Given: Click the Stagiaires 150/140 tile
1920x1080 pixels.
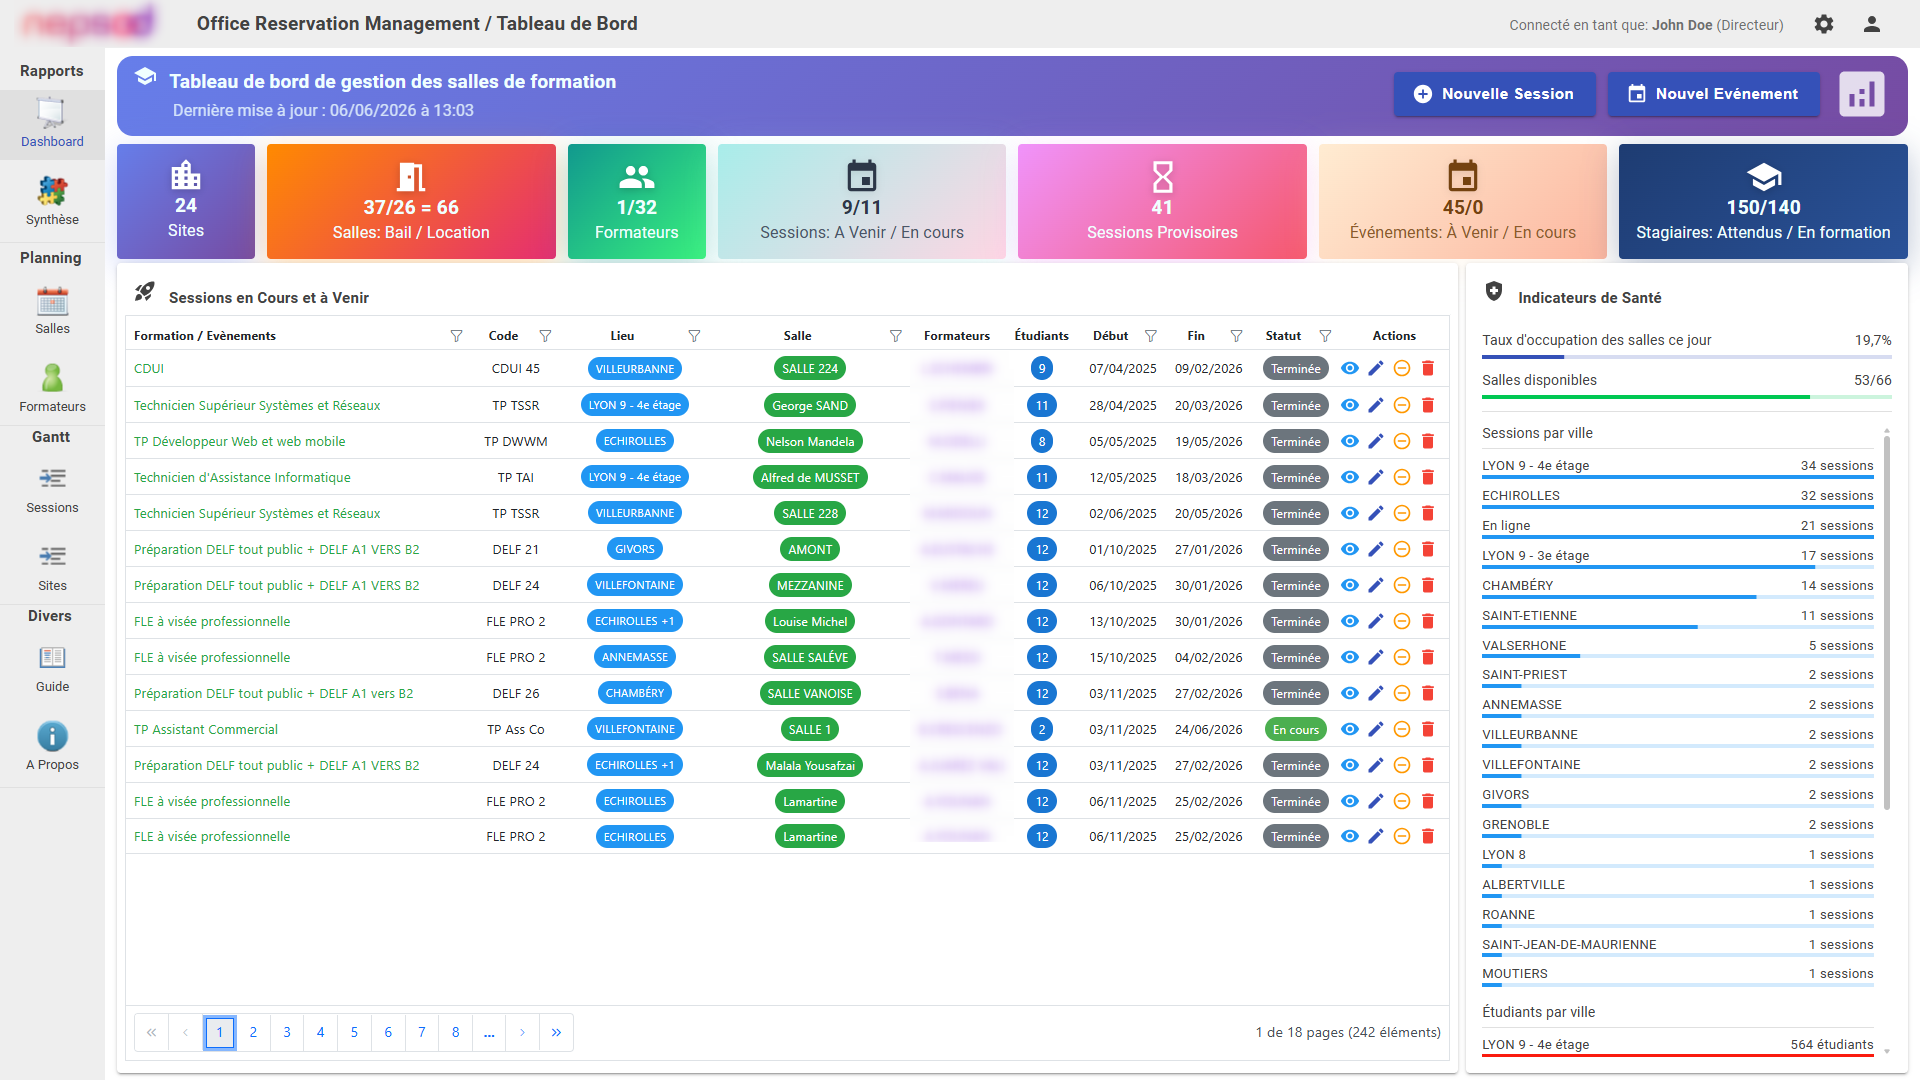Looking at the screenshot, I should tap(1763, 201).
